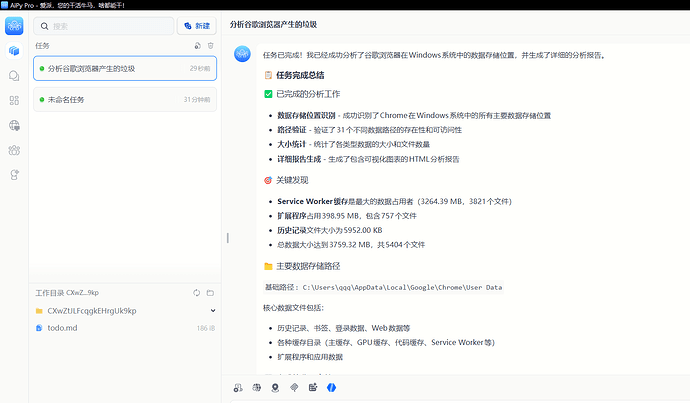The width and height of the screenshot is (690, 403).
Task: Click the notes sparkle icon in chat toolbar
Action: (313, 387)
